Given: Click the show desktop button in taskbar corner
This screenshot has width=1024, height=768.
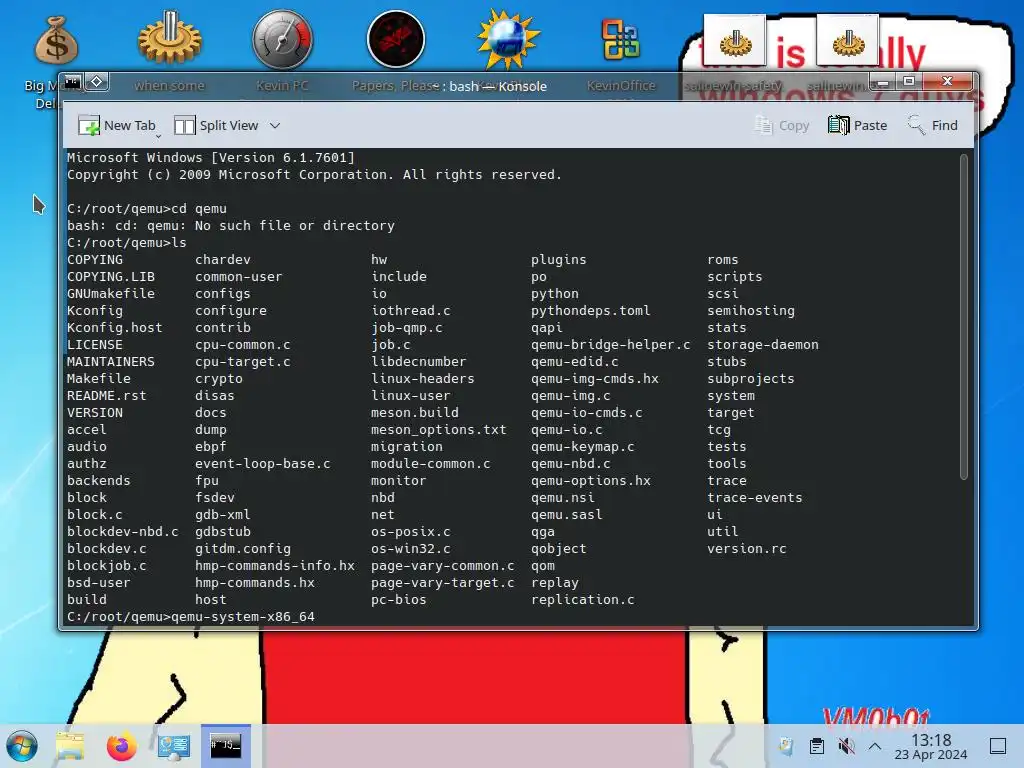Looking at the screenshot, I should [x=998, y=746].
